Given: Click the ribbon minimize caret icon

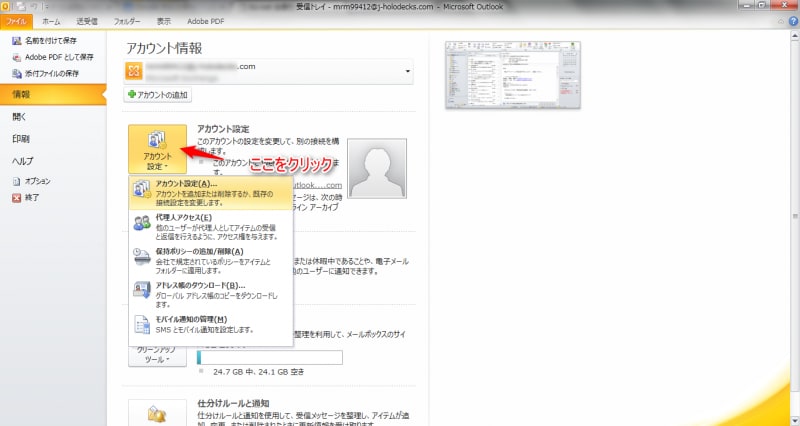Looking at the screenshot, I should (x=781, y=21).
